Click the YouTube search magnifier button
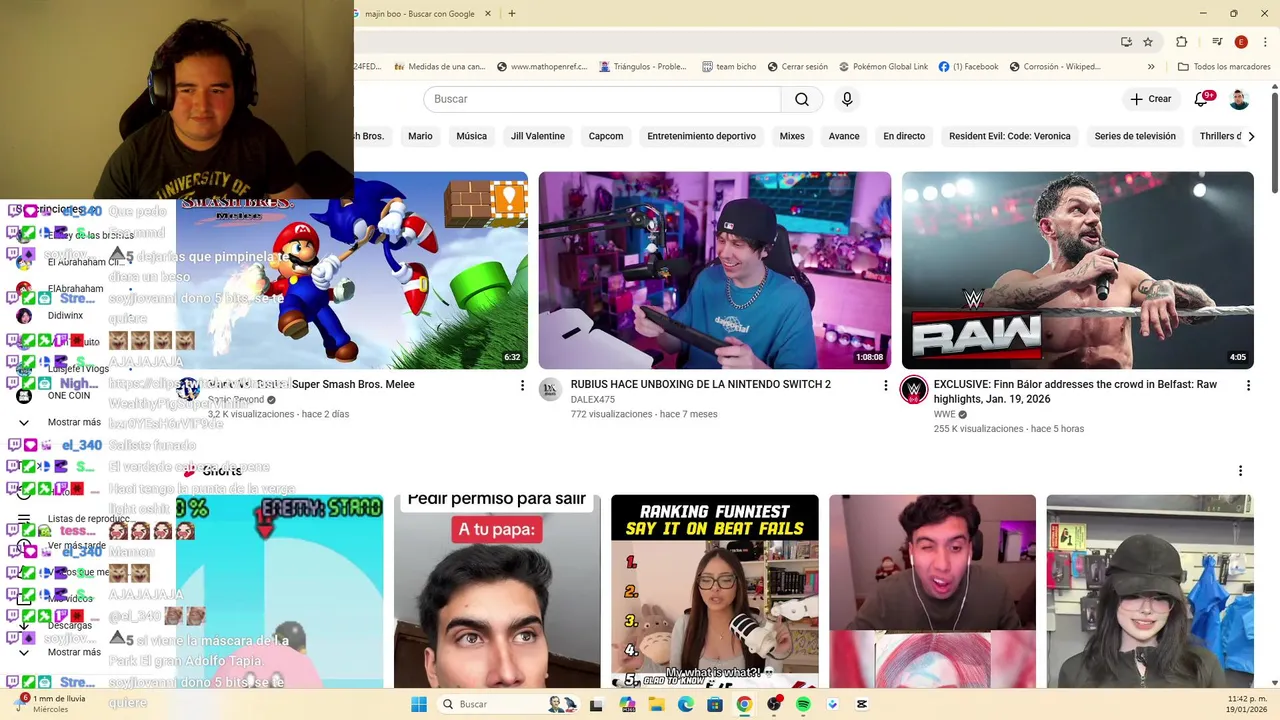1280x720 pixels. click(802, 99)
